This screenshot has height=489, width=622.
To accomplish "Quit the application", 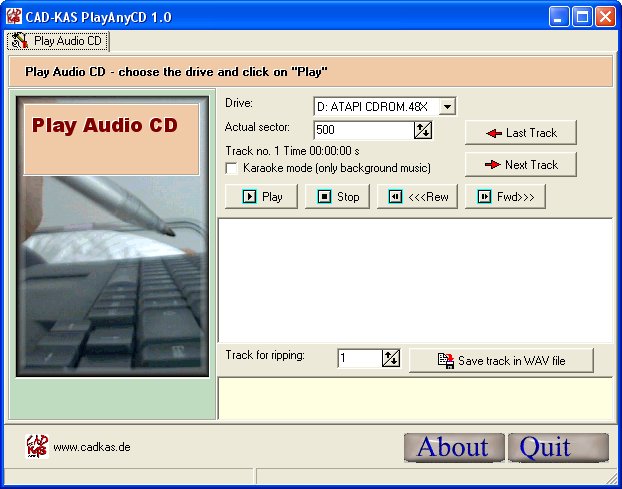I will point(557,447).
